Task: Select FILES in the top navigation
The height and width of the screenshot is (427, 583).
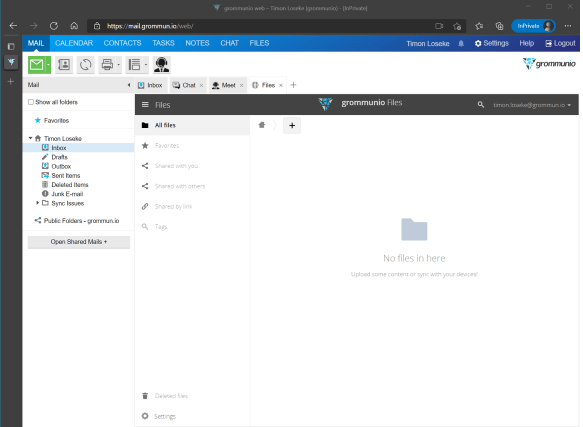Action: tap(259, 43)
